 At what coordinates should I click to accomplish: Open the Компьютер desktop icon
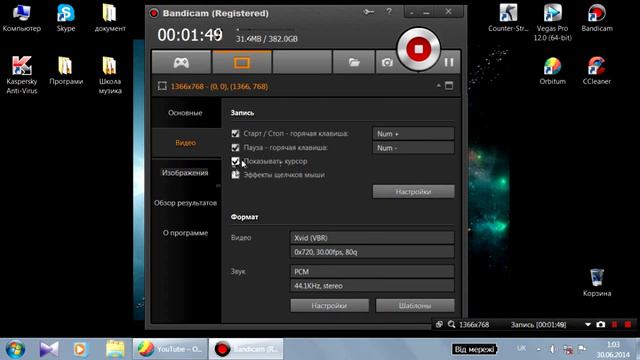[22, 18]
